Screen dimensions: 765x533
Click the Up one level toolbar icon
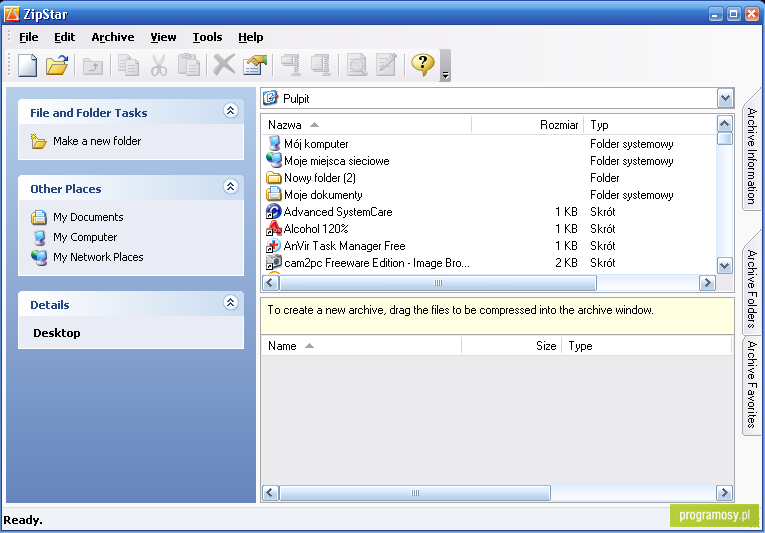(x=93, y=65)
